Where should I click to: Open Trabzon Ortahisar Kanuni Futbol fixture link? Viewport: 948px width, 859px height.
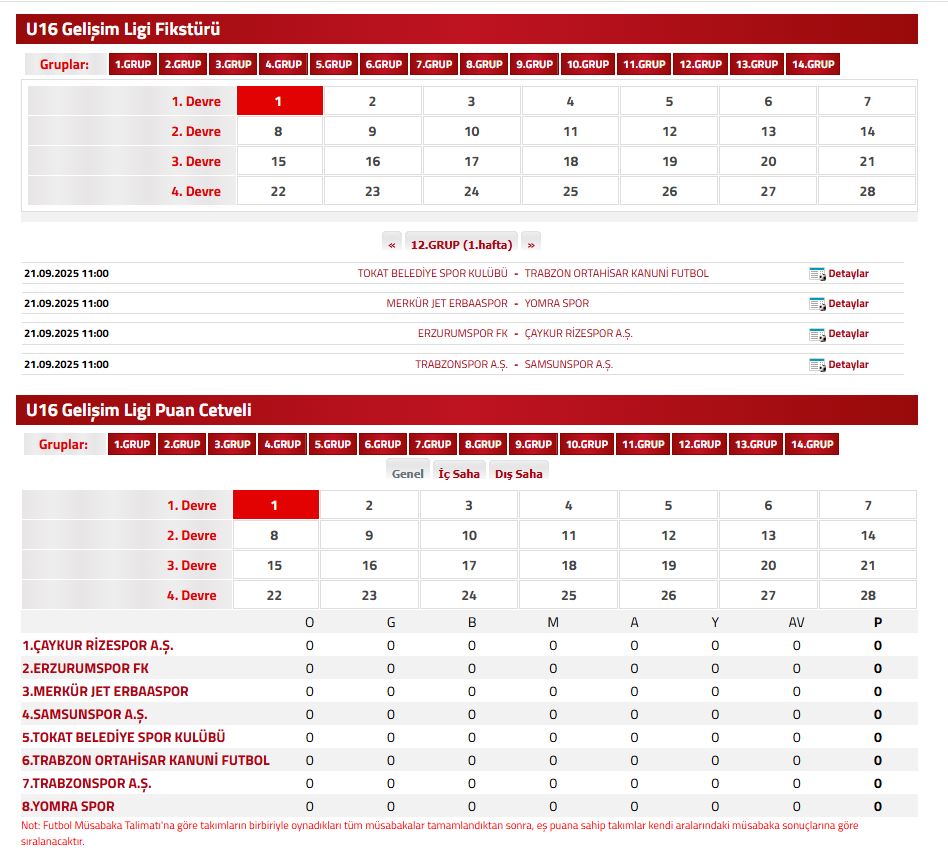point(616,273)
